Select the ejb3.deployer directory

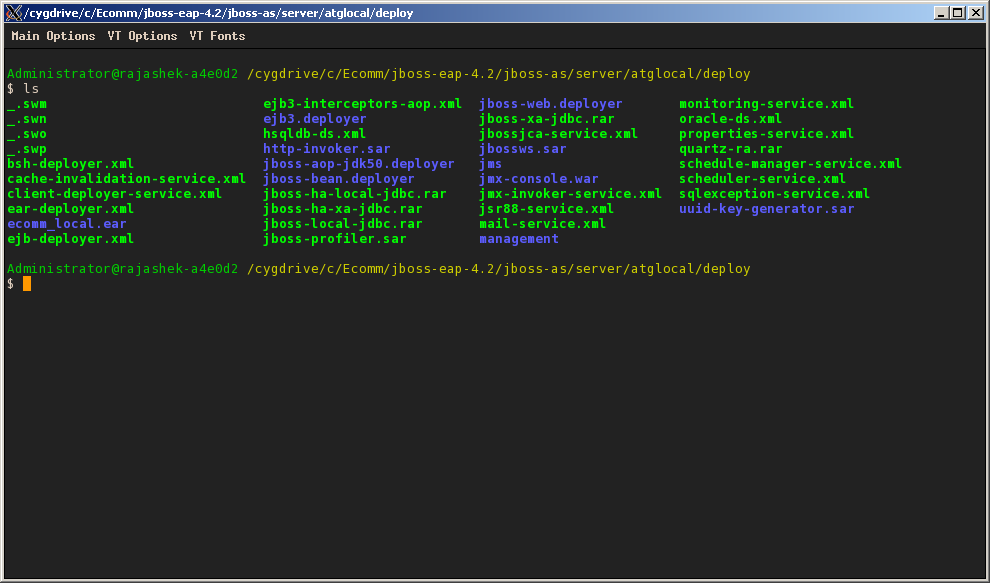[x=315, y=119]
